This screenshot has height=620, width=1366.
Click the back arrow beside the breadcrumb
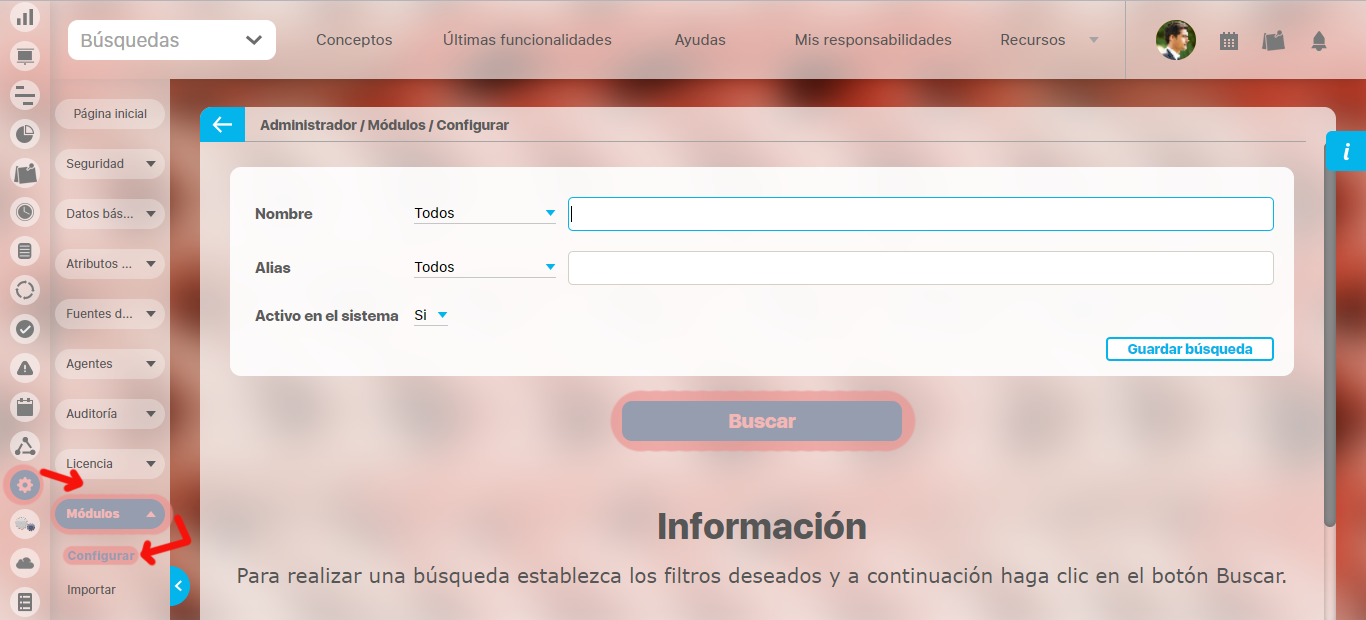222,125
